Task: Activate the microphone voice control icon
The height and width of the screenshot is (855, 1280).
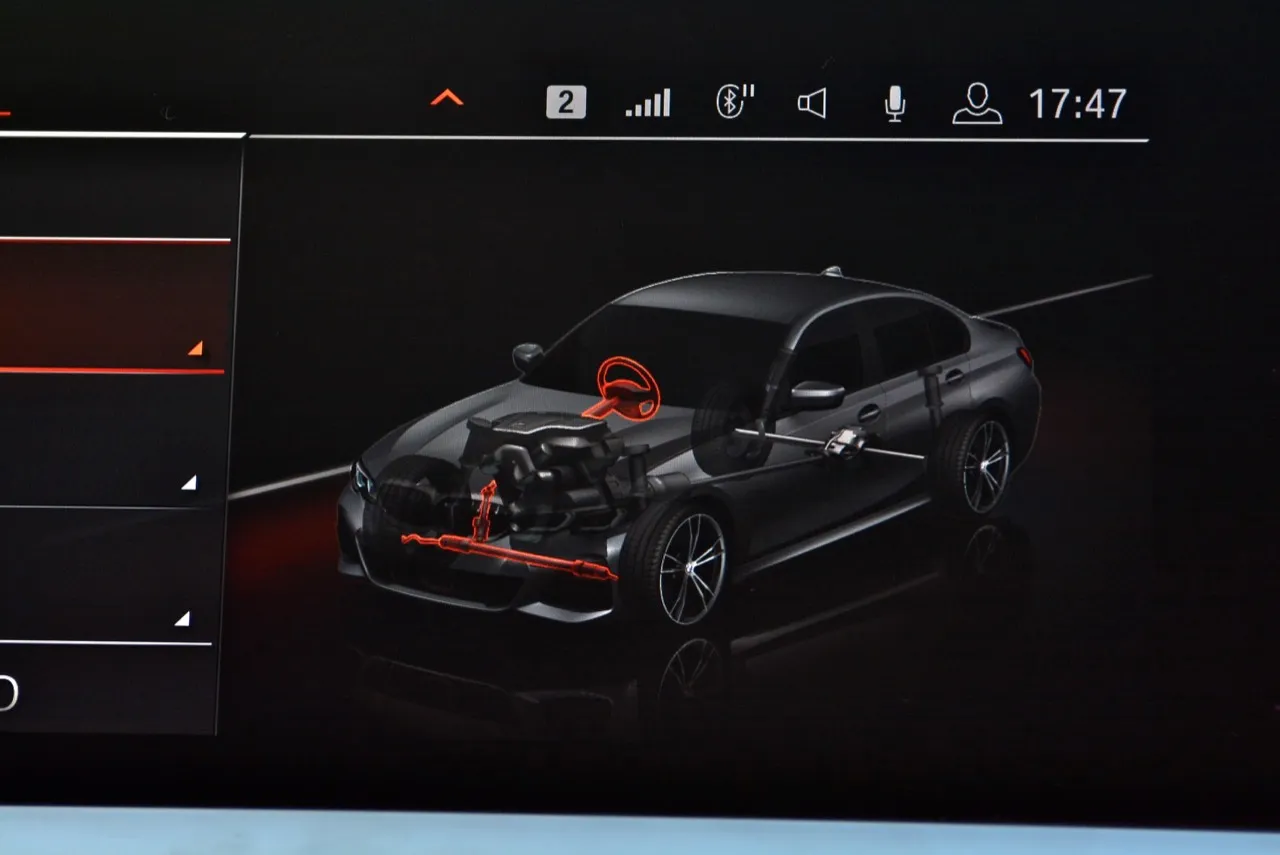Action: [895, 104]
